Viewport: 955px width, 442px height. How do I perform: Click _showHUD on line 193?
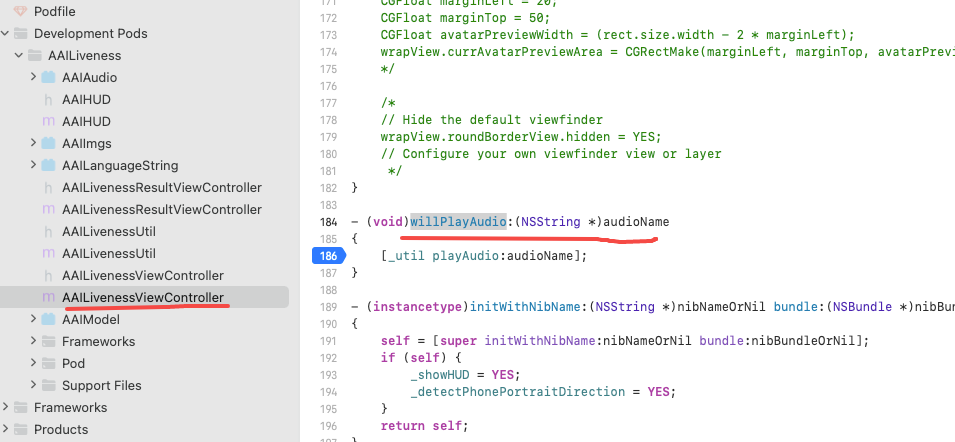(x=441, y=374)
